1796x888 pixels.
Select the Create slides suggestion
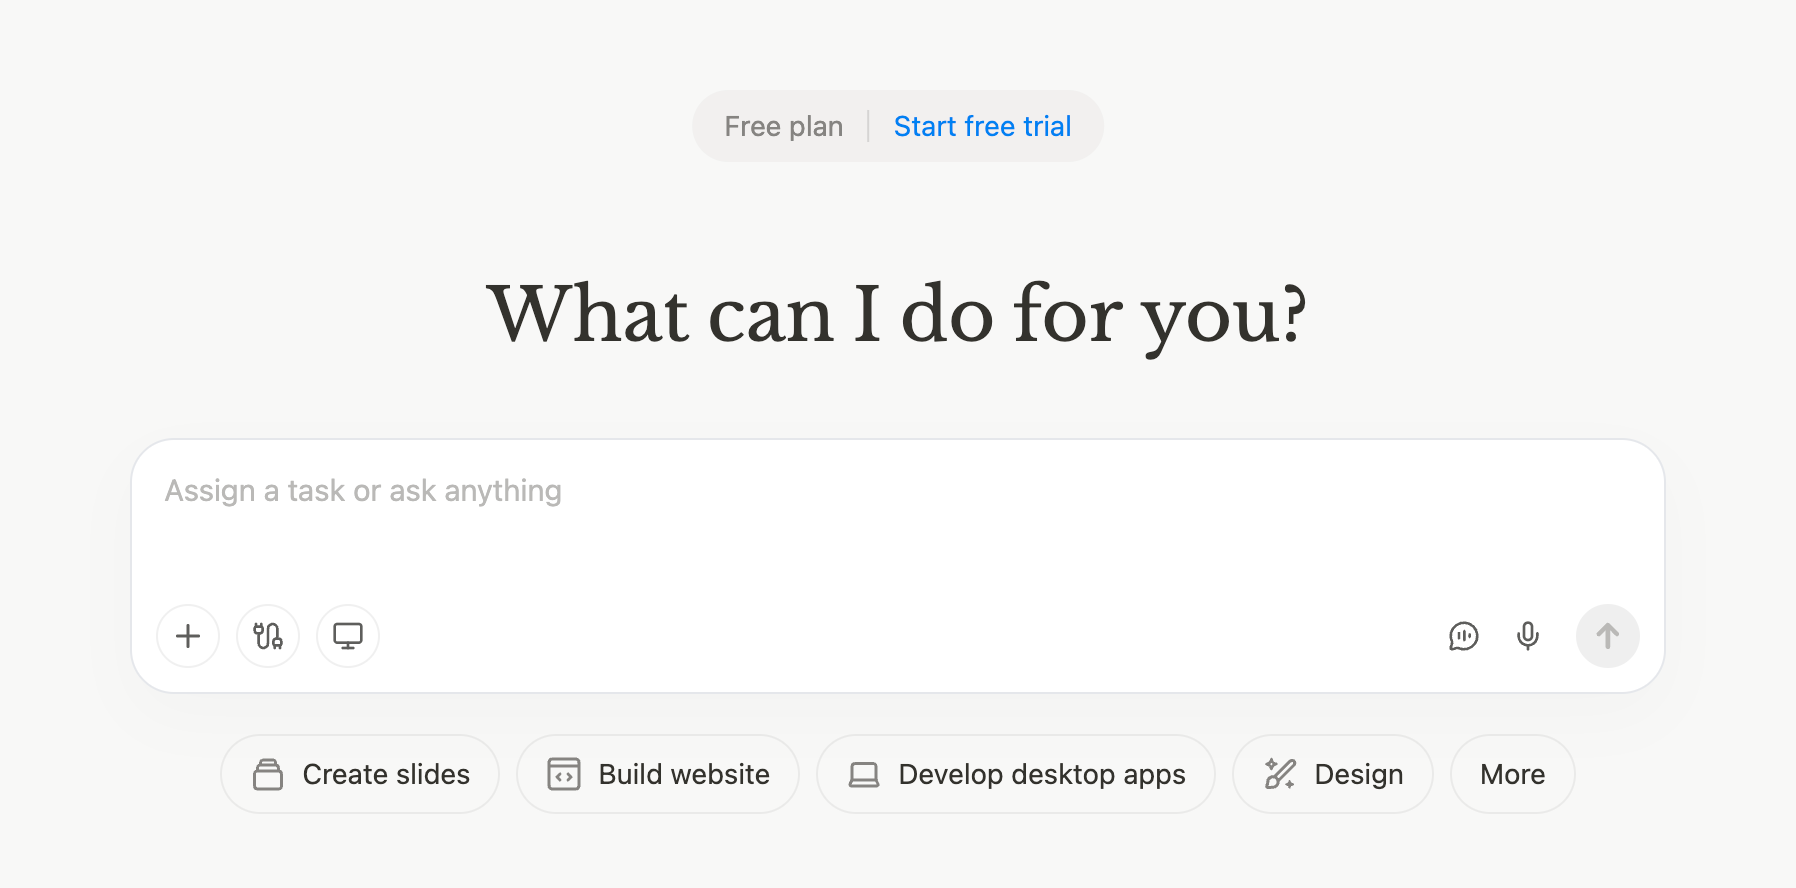386,774
